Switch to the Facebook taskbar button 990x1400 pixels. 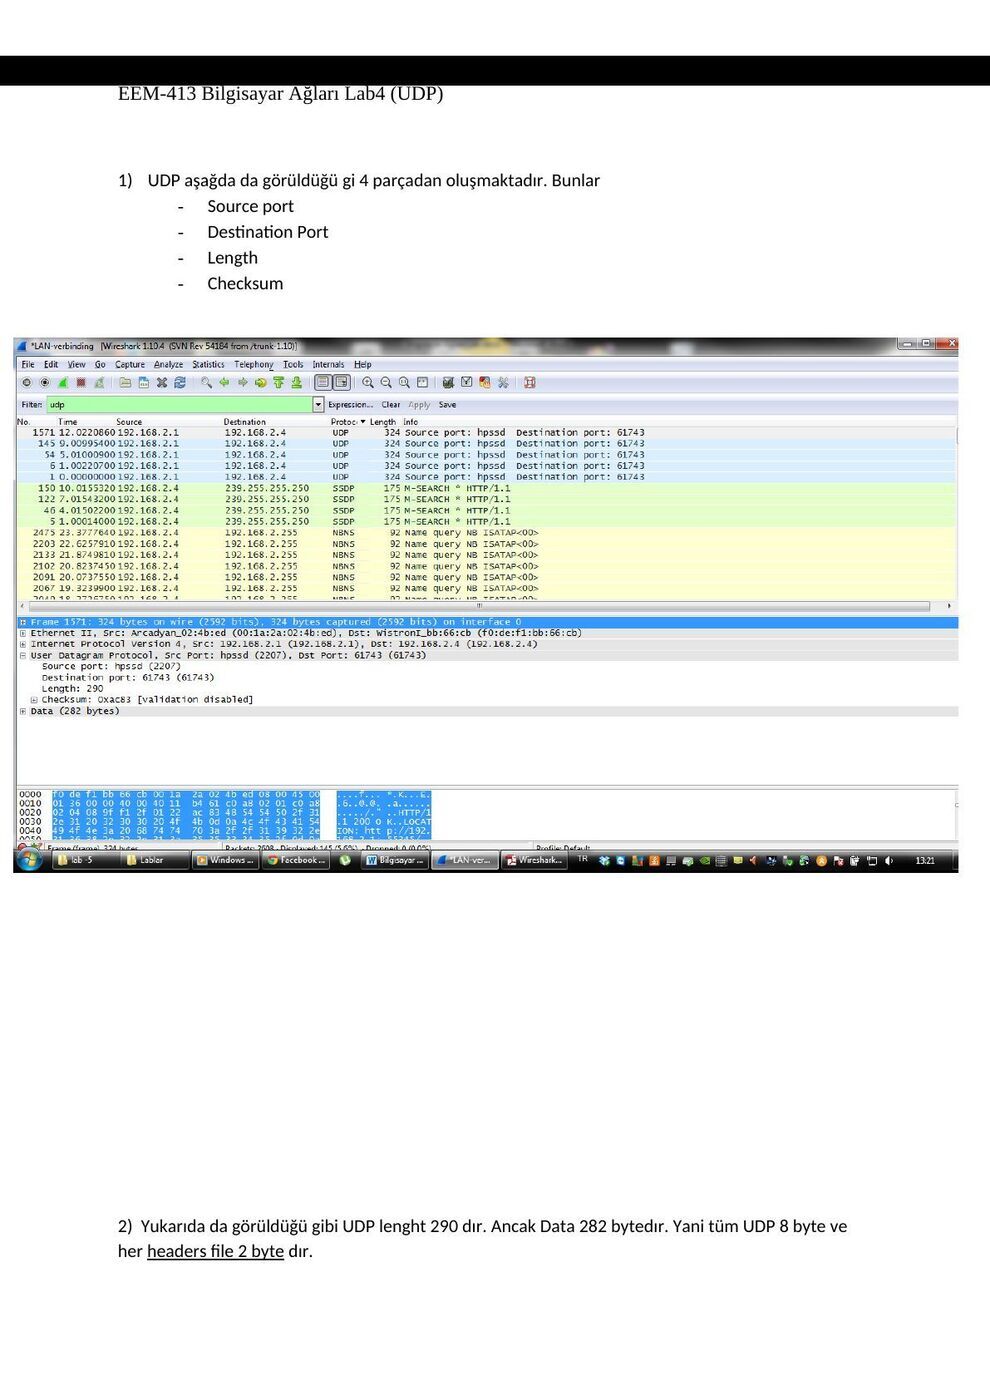[295, 860]
